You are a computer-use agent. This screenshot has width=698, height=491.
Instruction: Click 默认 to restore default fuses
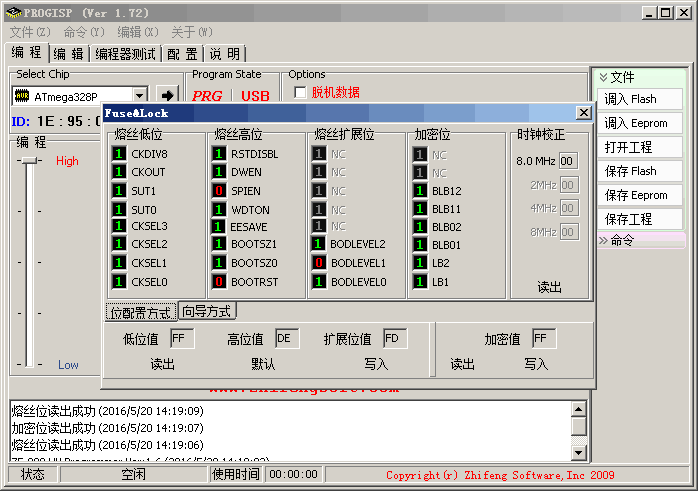coord(263,364)
